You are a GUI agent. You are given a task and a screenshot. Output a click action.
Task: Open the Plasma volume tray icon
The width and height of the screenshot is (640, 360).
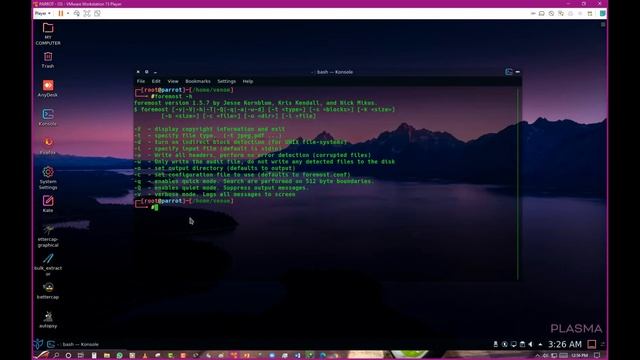point(531,344)
